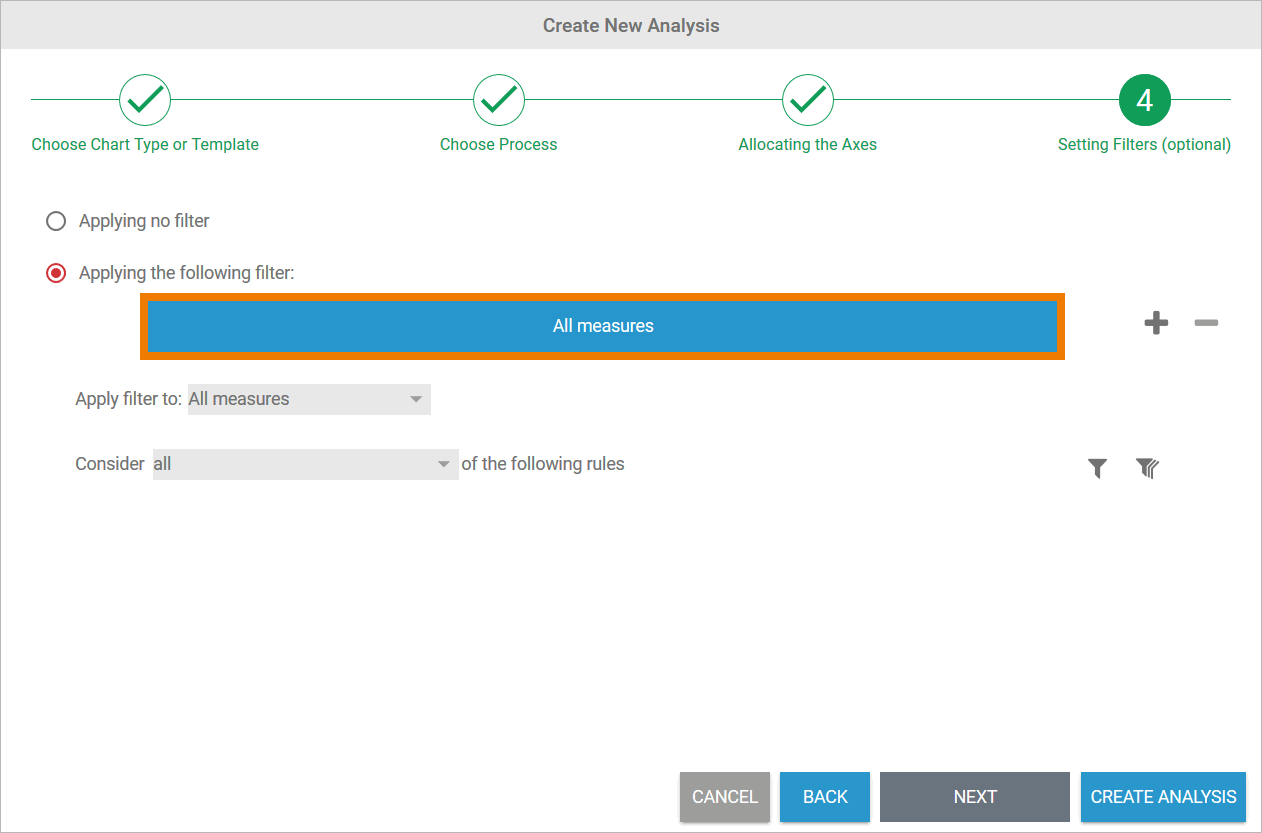Click 'of the following rules' text

click(x=543, y=464)
